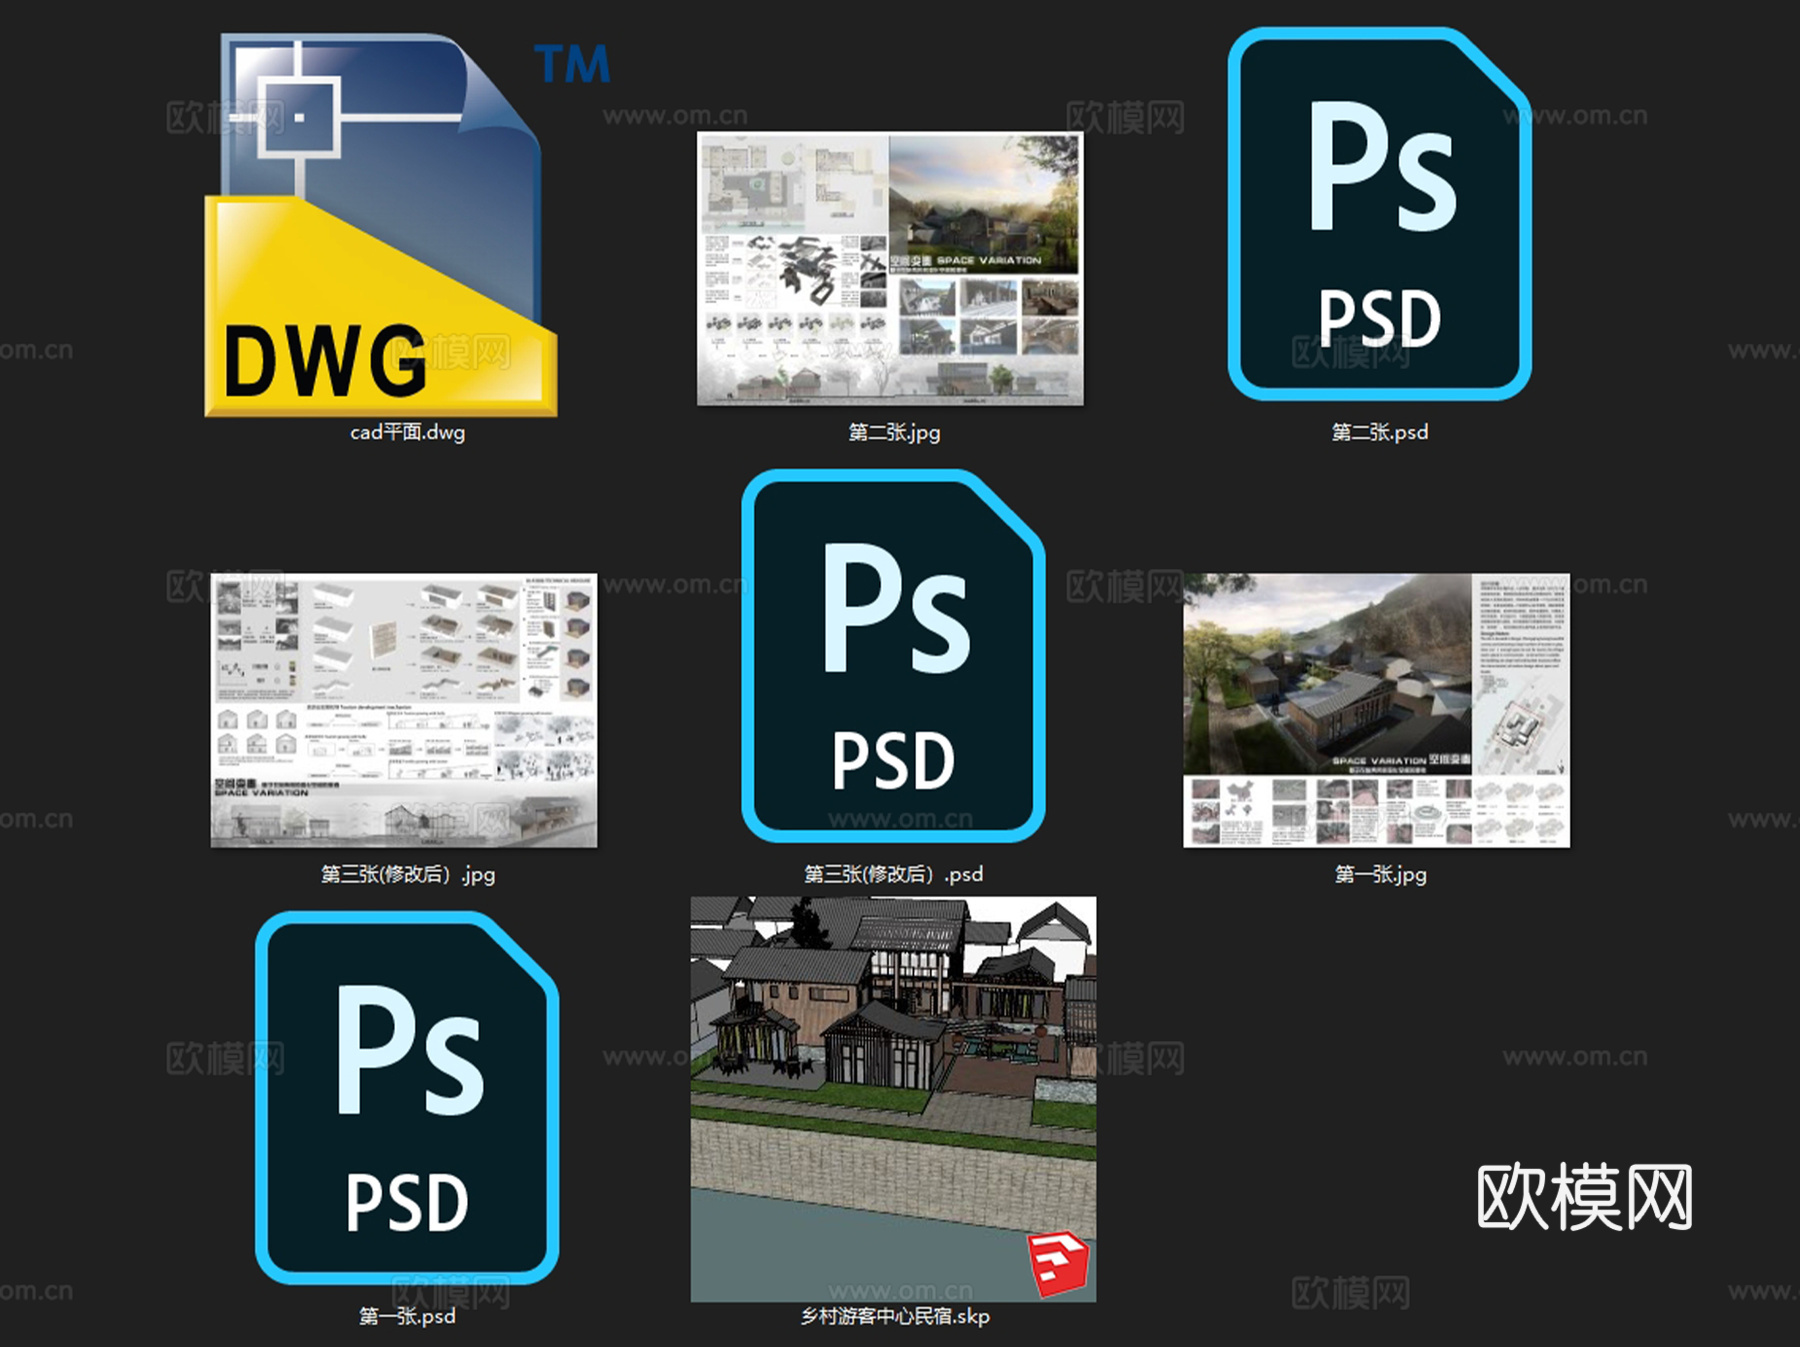The height and width of the screenshot is (1347, 1800).
Task: Click the file name "第三张(修改后).psd"
Action: point(894,874)
